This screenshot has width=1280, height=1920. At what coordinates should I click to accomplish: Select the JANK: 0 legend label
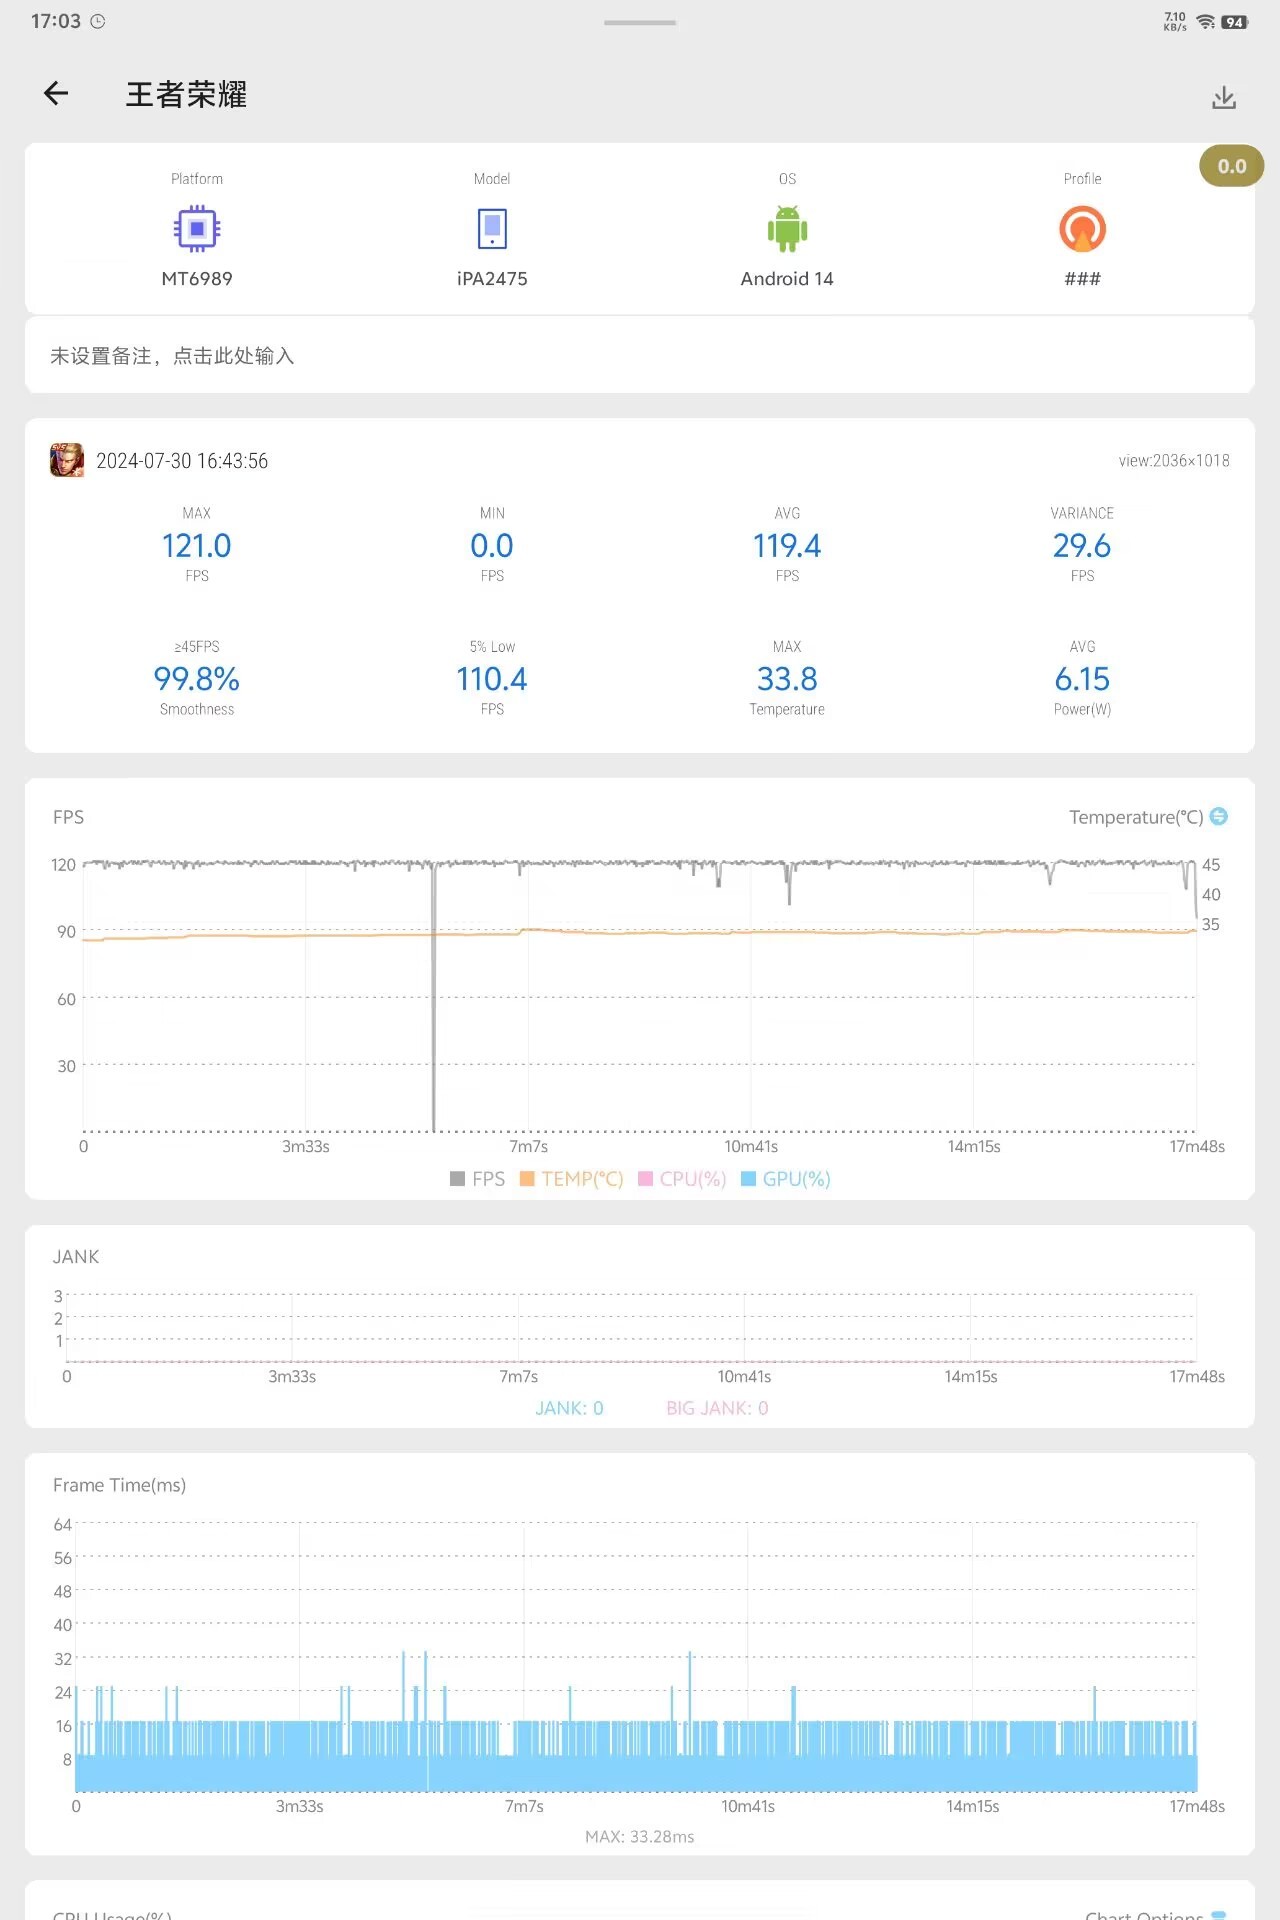click(x=569, y=1408)
